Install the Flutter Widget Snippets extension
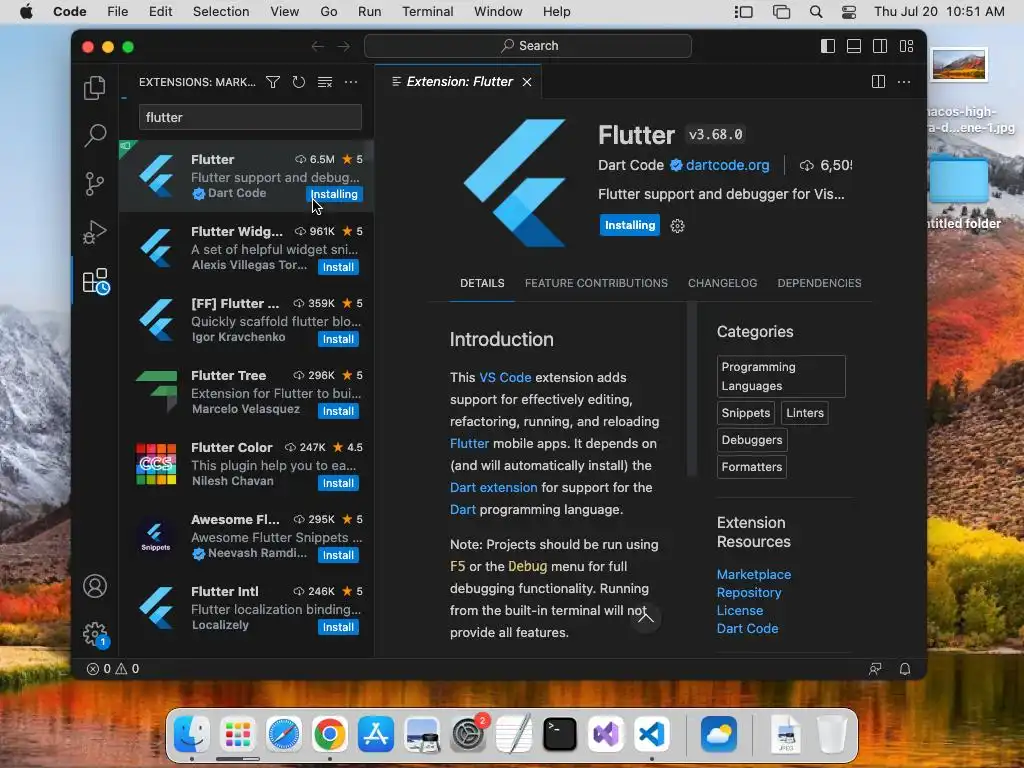The image size is (1024, 768). (338, 267)
